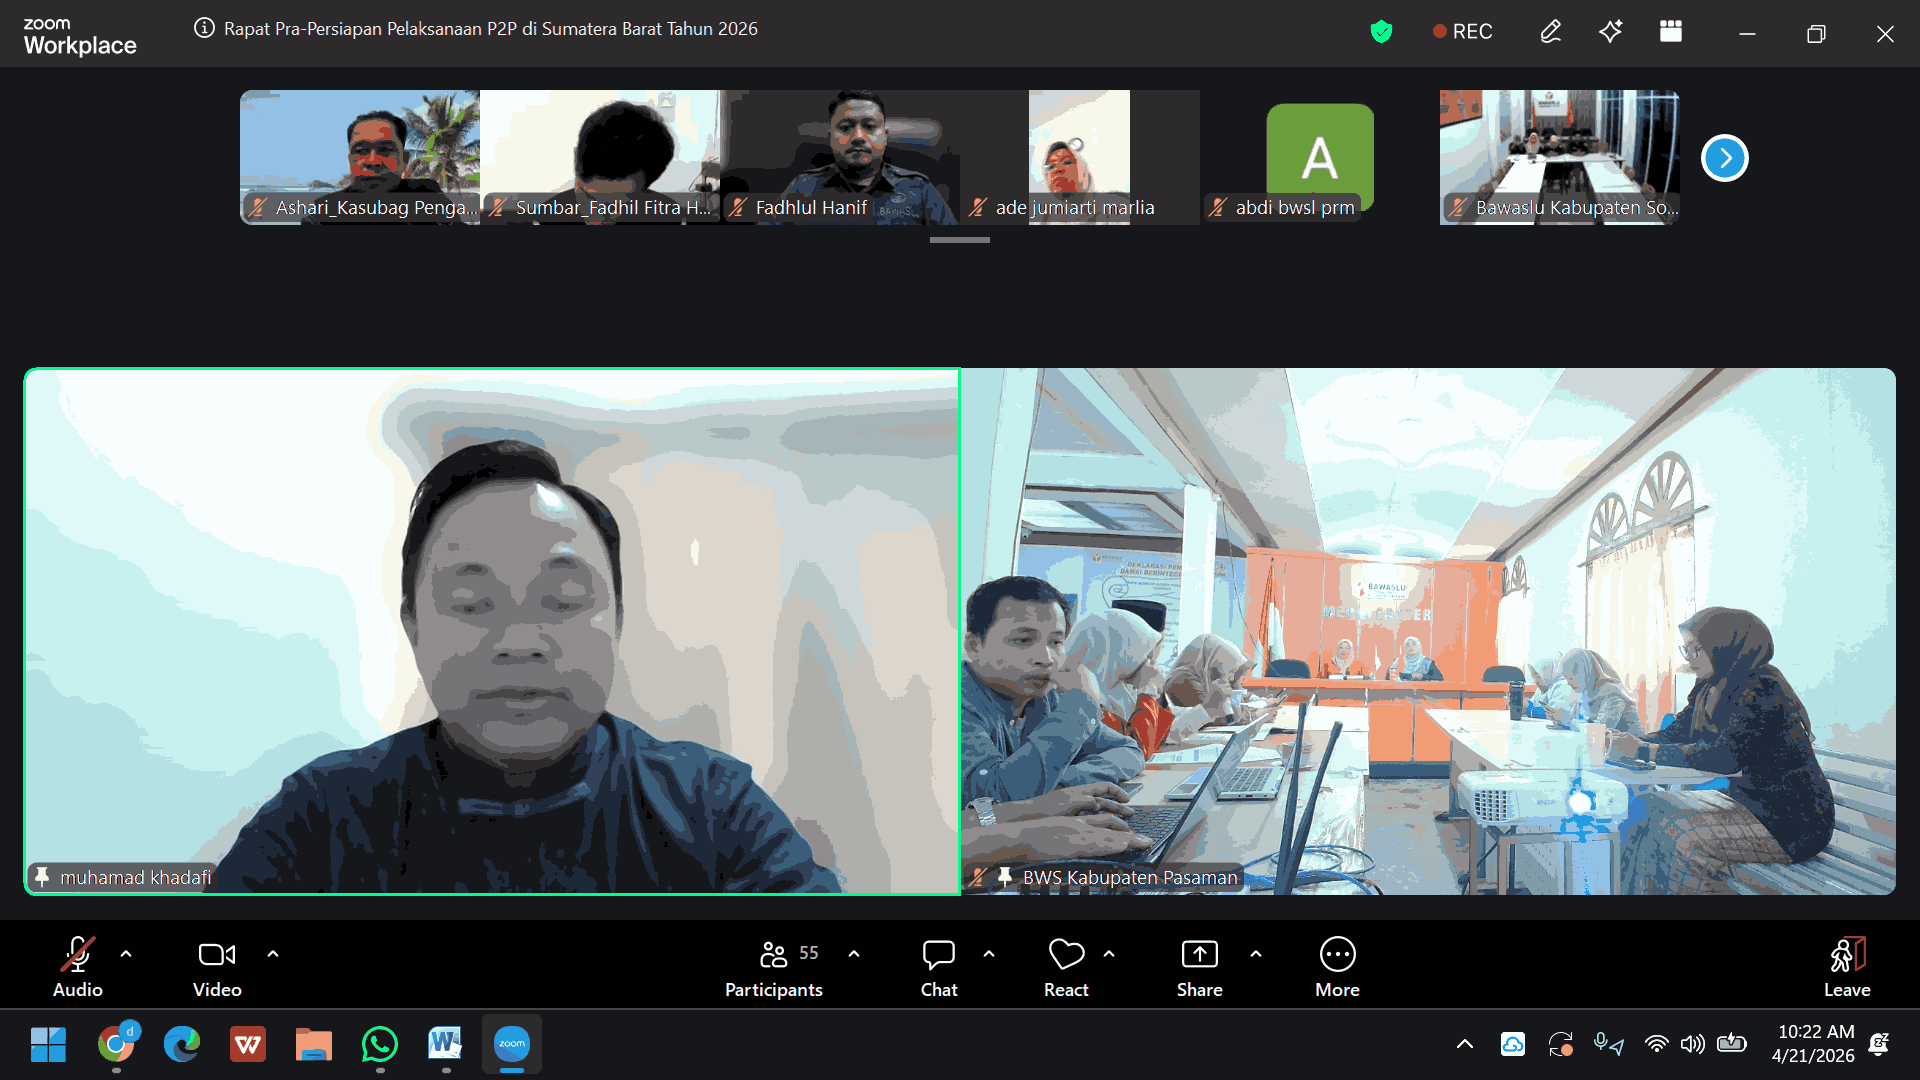Screen dimensions: 1920x1080
Task: Open the system volume control
Action: 1692,1044
